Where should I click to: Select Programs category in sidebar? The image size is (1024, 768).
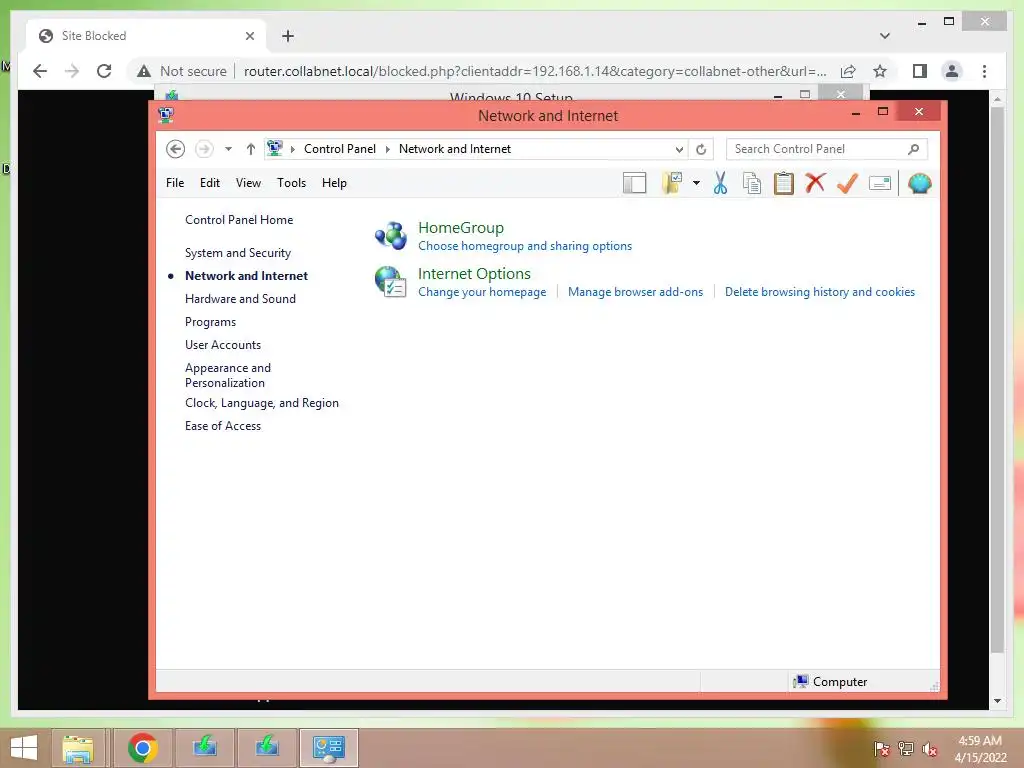click(x=210, y=322)
